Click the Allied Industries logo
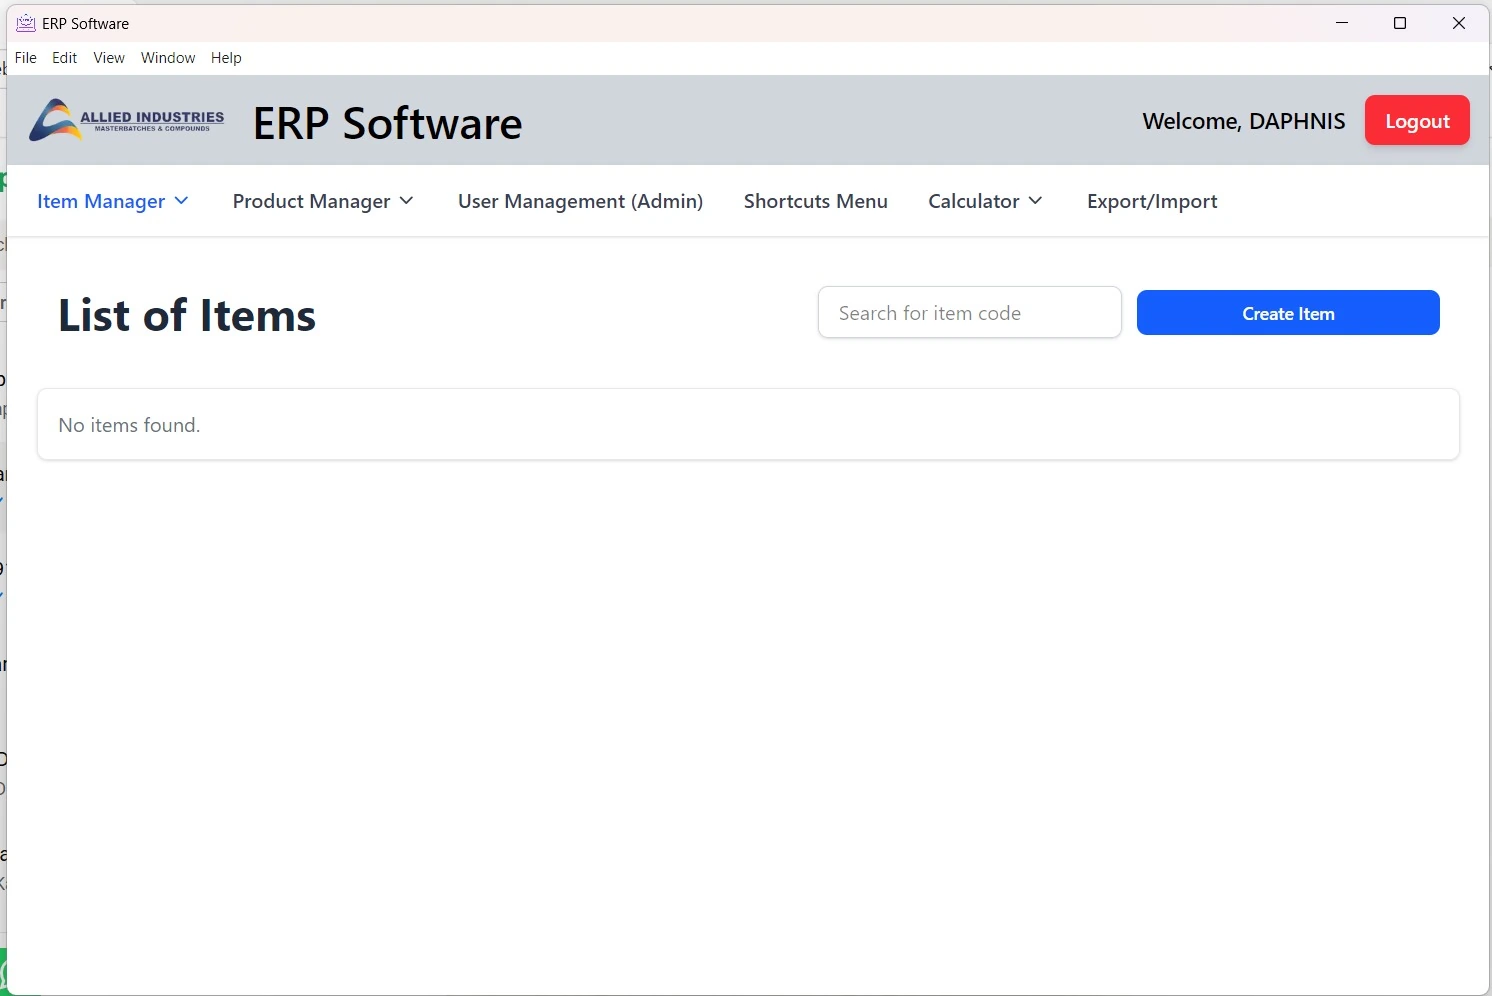 click(127, 121)
